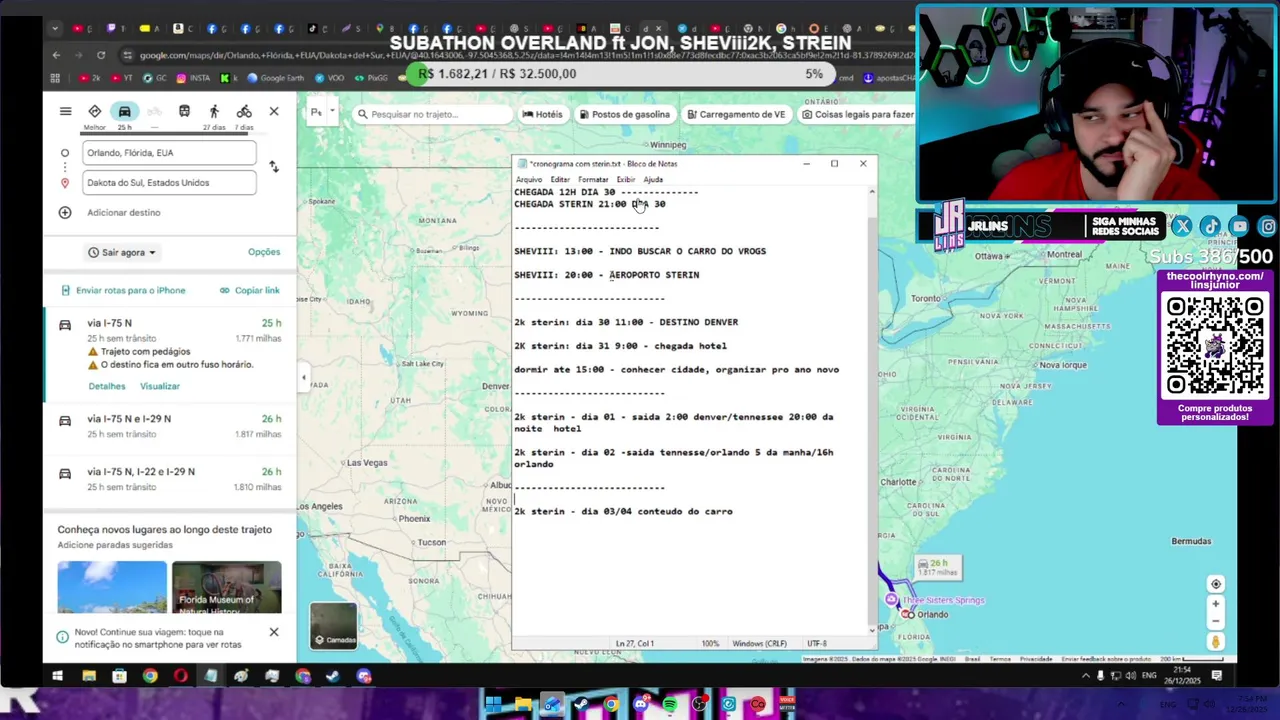
Task: Open Exibir menu in Notepad
Action: click(626, 179)
